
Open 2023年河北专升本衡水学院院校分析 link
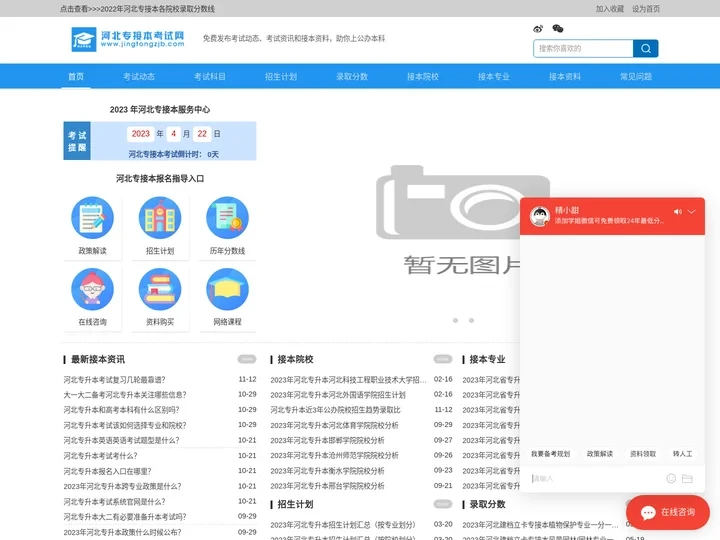(x=327, y=471)
